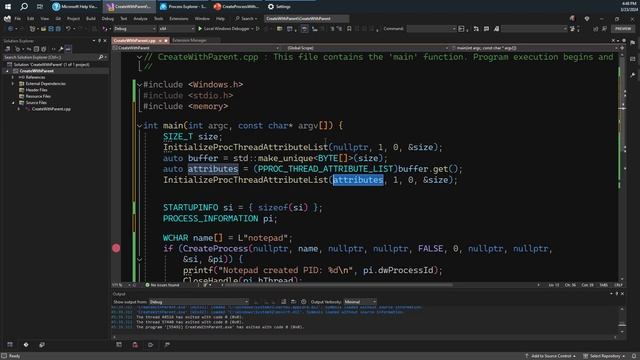This screenshot has height=360, width=640.
Task: Close the Output panel
Action: (622, 293)
